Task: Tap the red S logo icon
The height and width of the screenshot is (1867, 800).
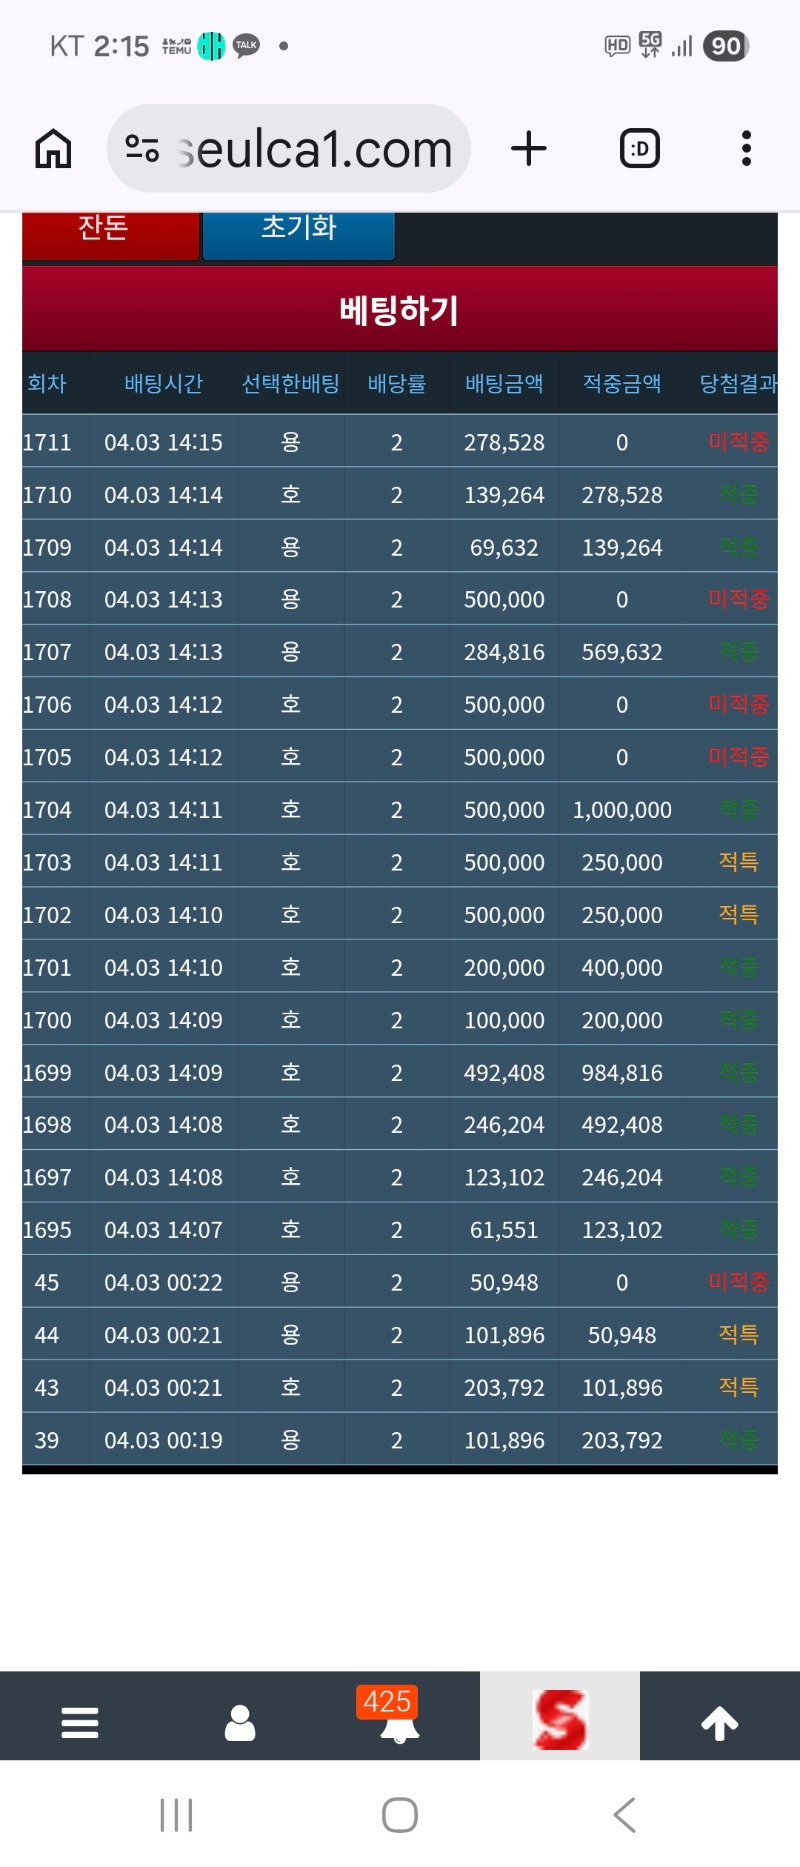Action: [560, 1720]
